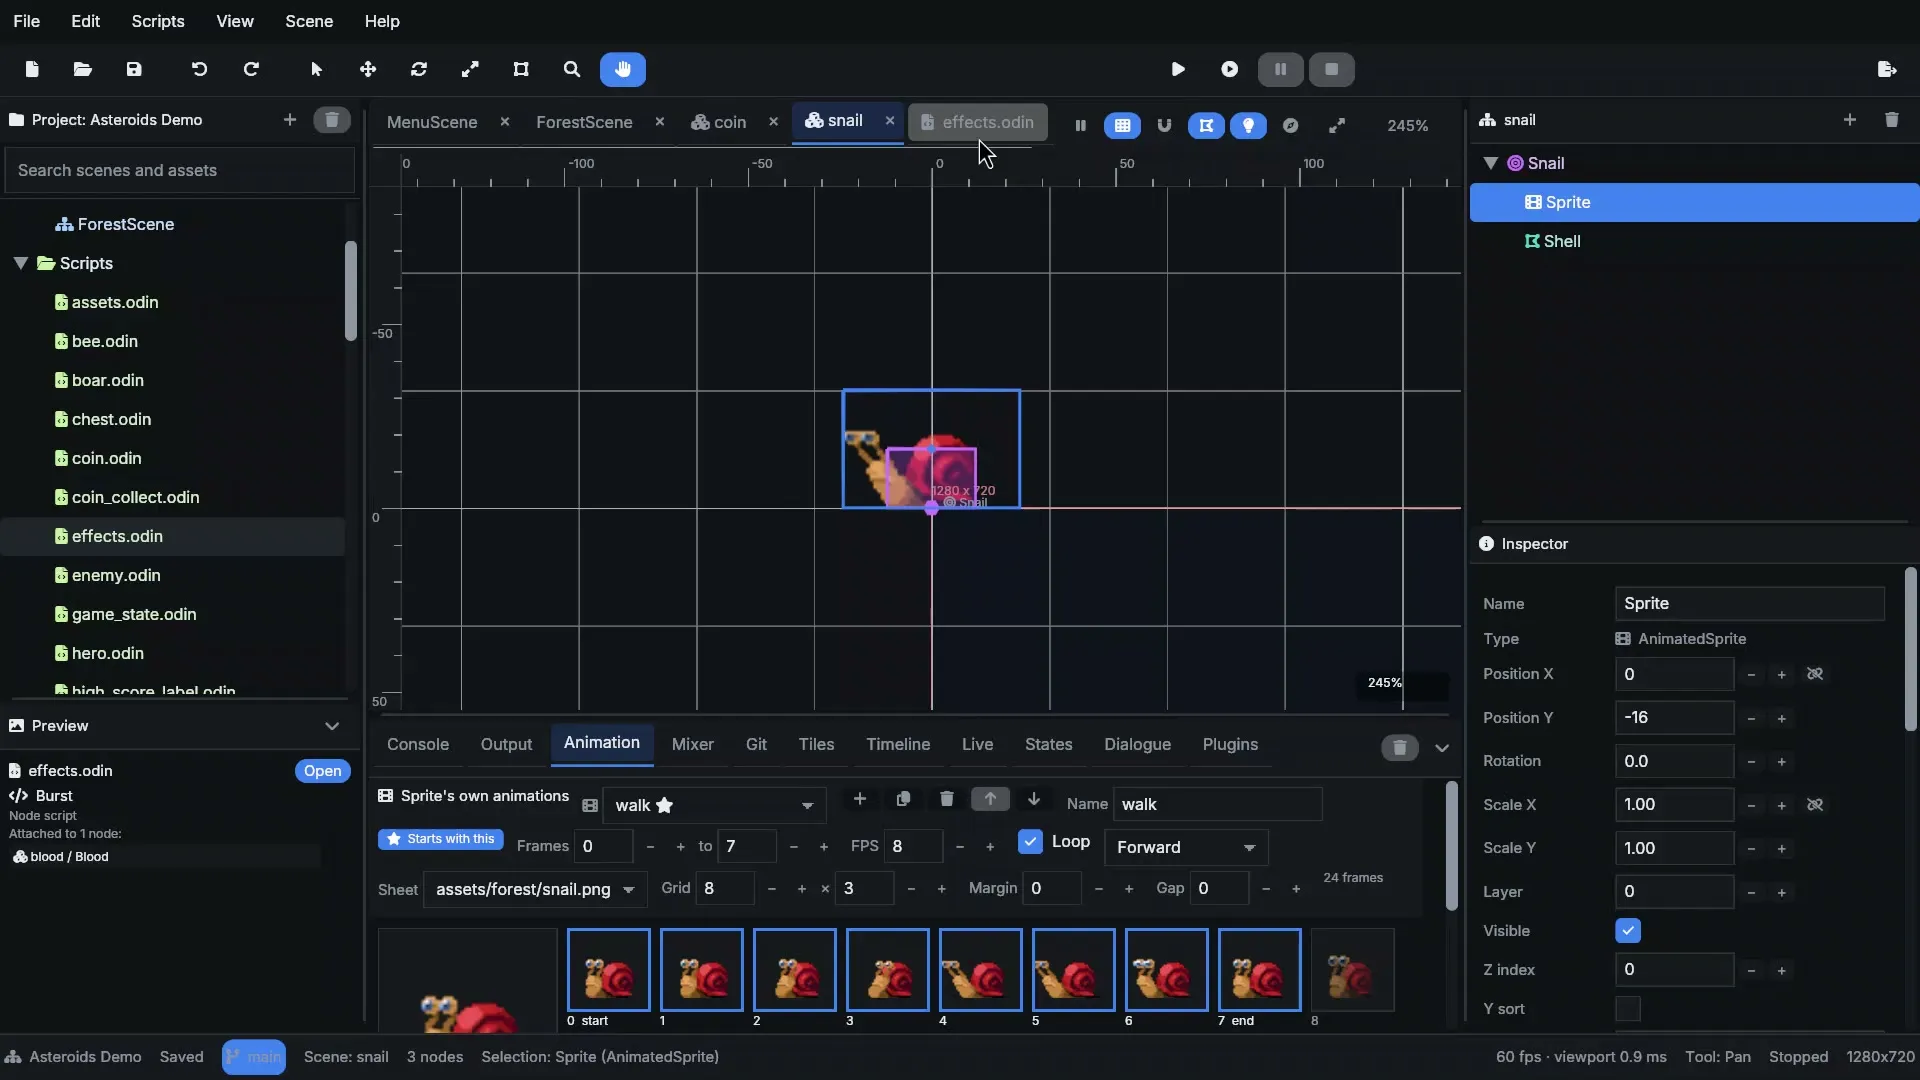1920x1080 pixels.
Task: Click the export icon at top right
Action: tap(1887, 69)
